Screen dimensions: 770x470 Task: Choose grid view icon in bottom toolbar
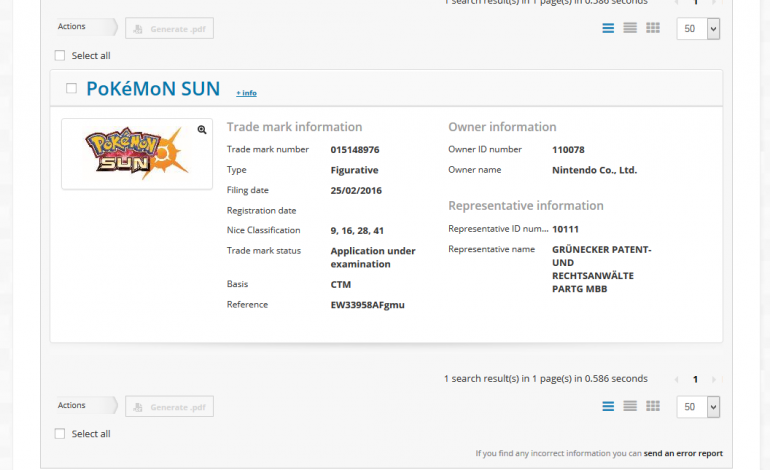click(653, 406)
